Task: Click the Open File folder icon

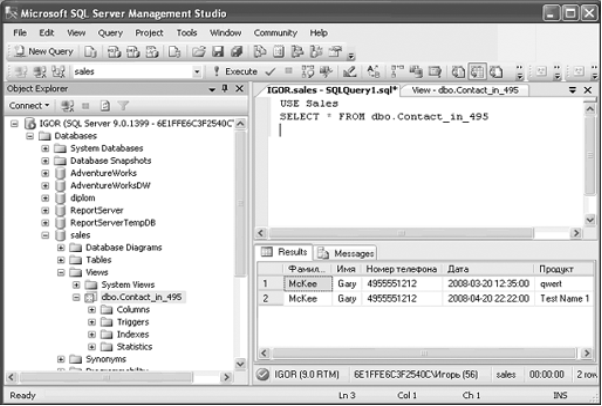Action: pyautogui.click(x=198, y=51)
